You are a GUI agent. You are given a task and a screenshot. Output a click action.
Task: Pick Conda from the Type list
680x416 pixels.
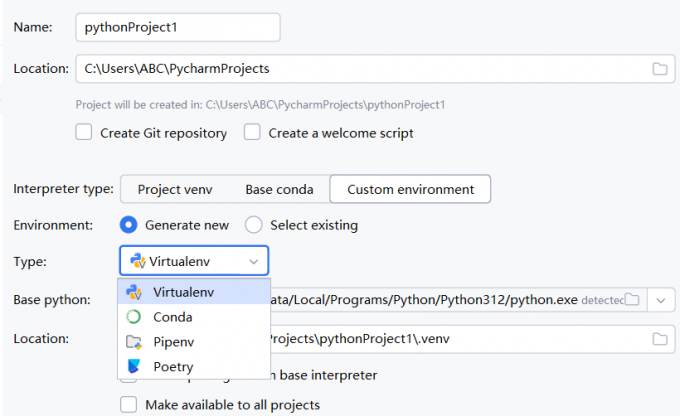point(194,317)
